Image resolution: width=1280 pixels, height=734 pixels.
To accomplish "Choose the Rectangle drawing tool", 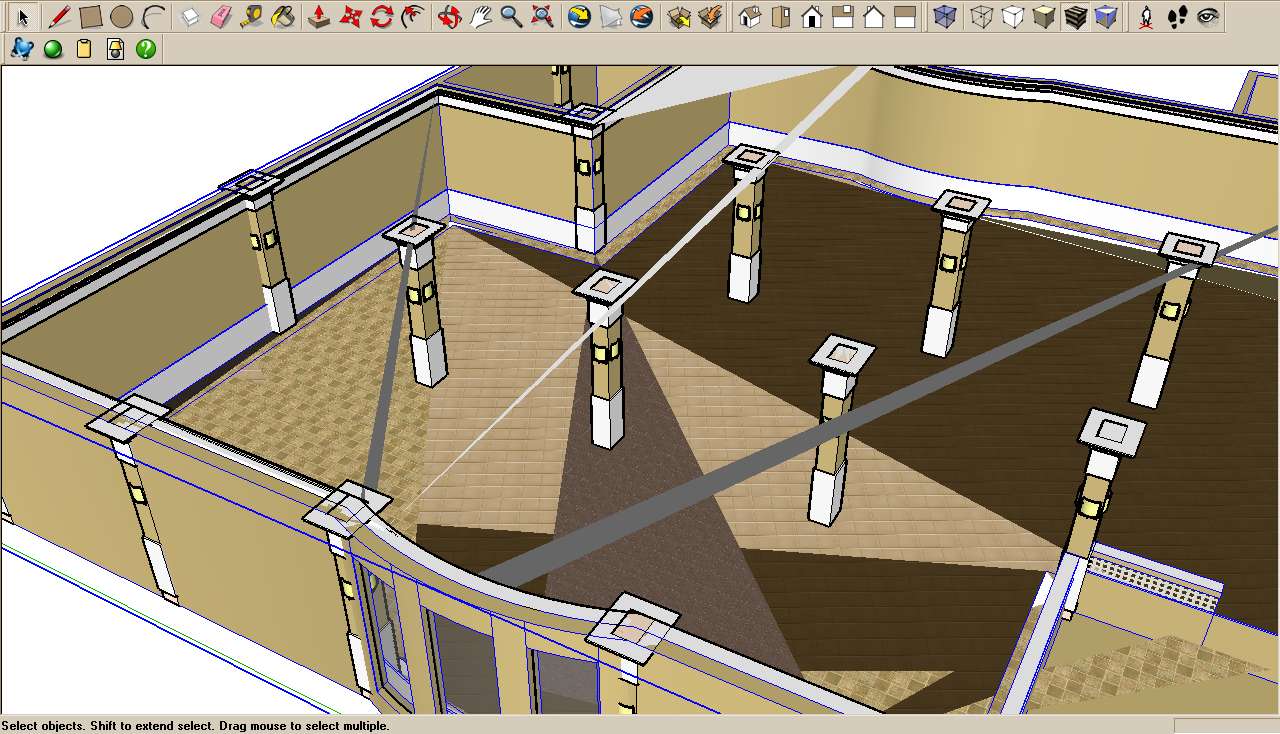I will 90,17.
